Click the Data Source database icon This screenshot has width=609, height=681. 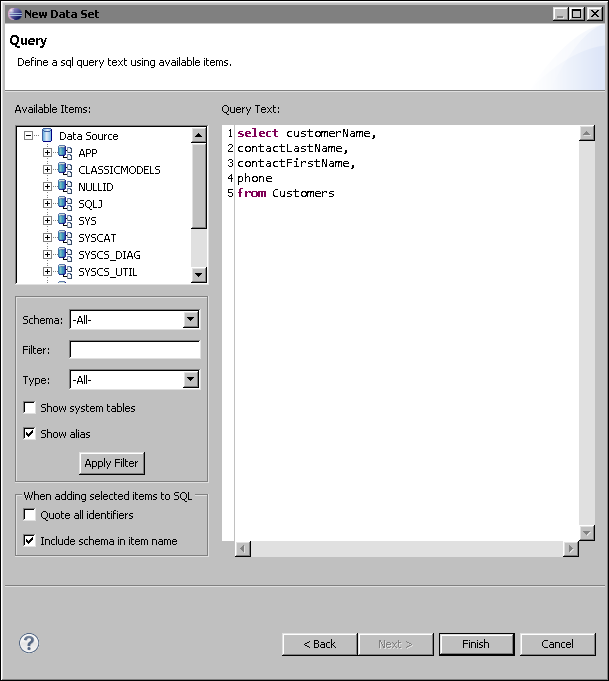click(47, 136)
